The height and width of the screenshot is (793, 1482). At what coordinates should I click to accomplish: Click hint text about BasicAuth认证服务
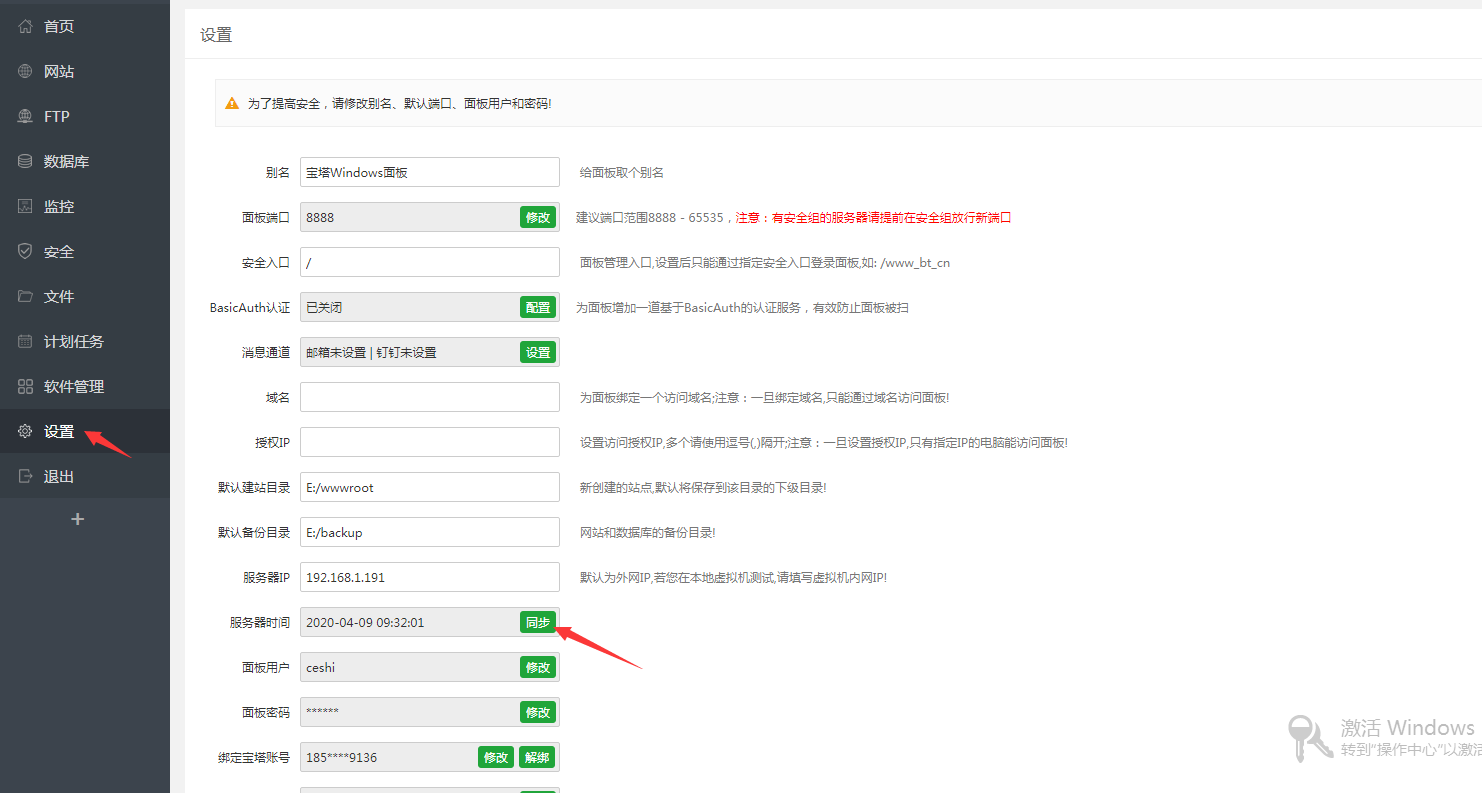pos(742,307)
